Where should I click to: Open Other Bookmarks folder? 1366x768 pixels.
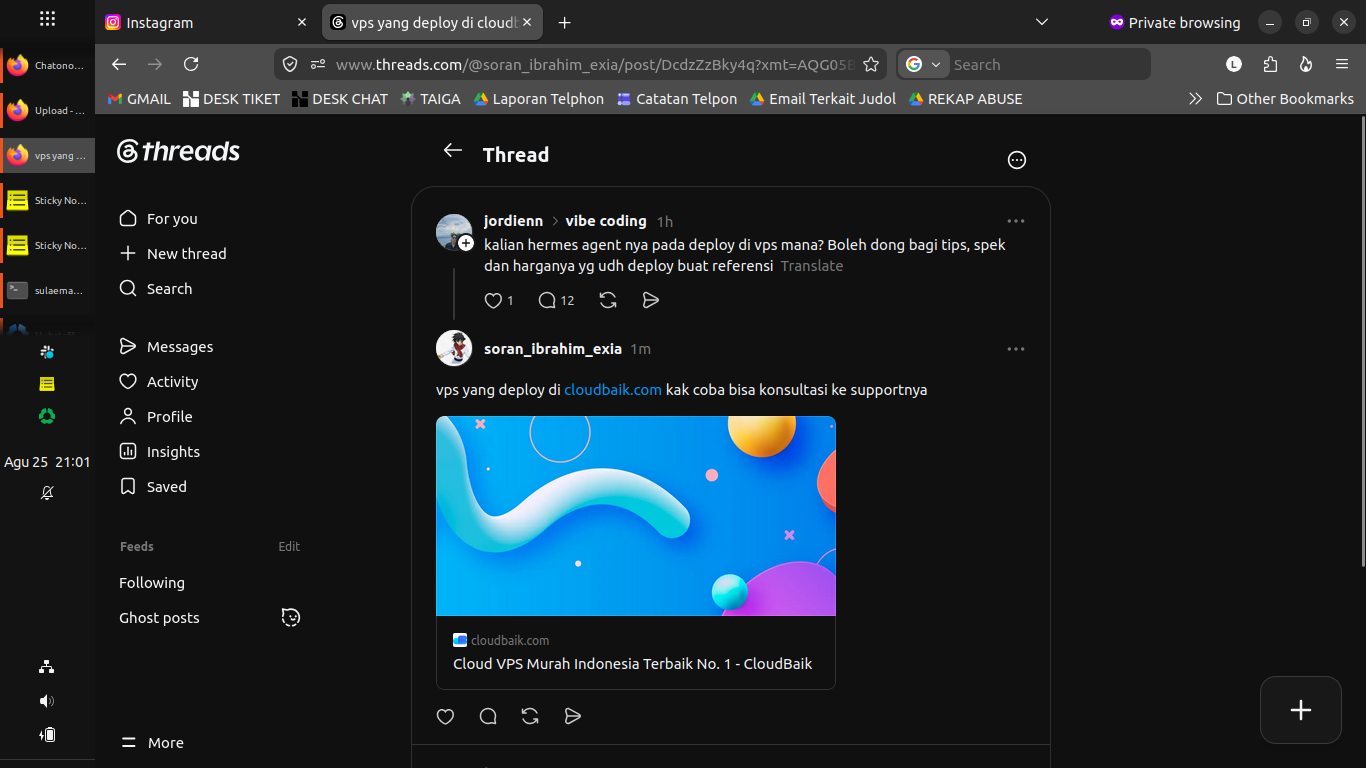pyautogui.click(x=1285, y=99)
